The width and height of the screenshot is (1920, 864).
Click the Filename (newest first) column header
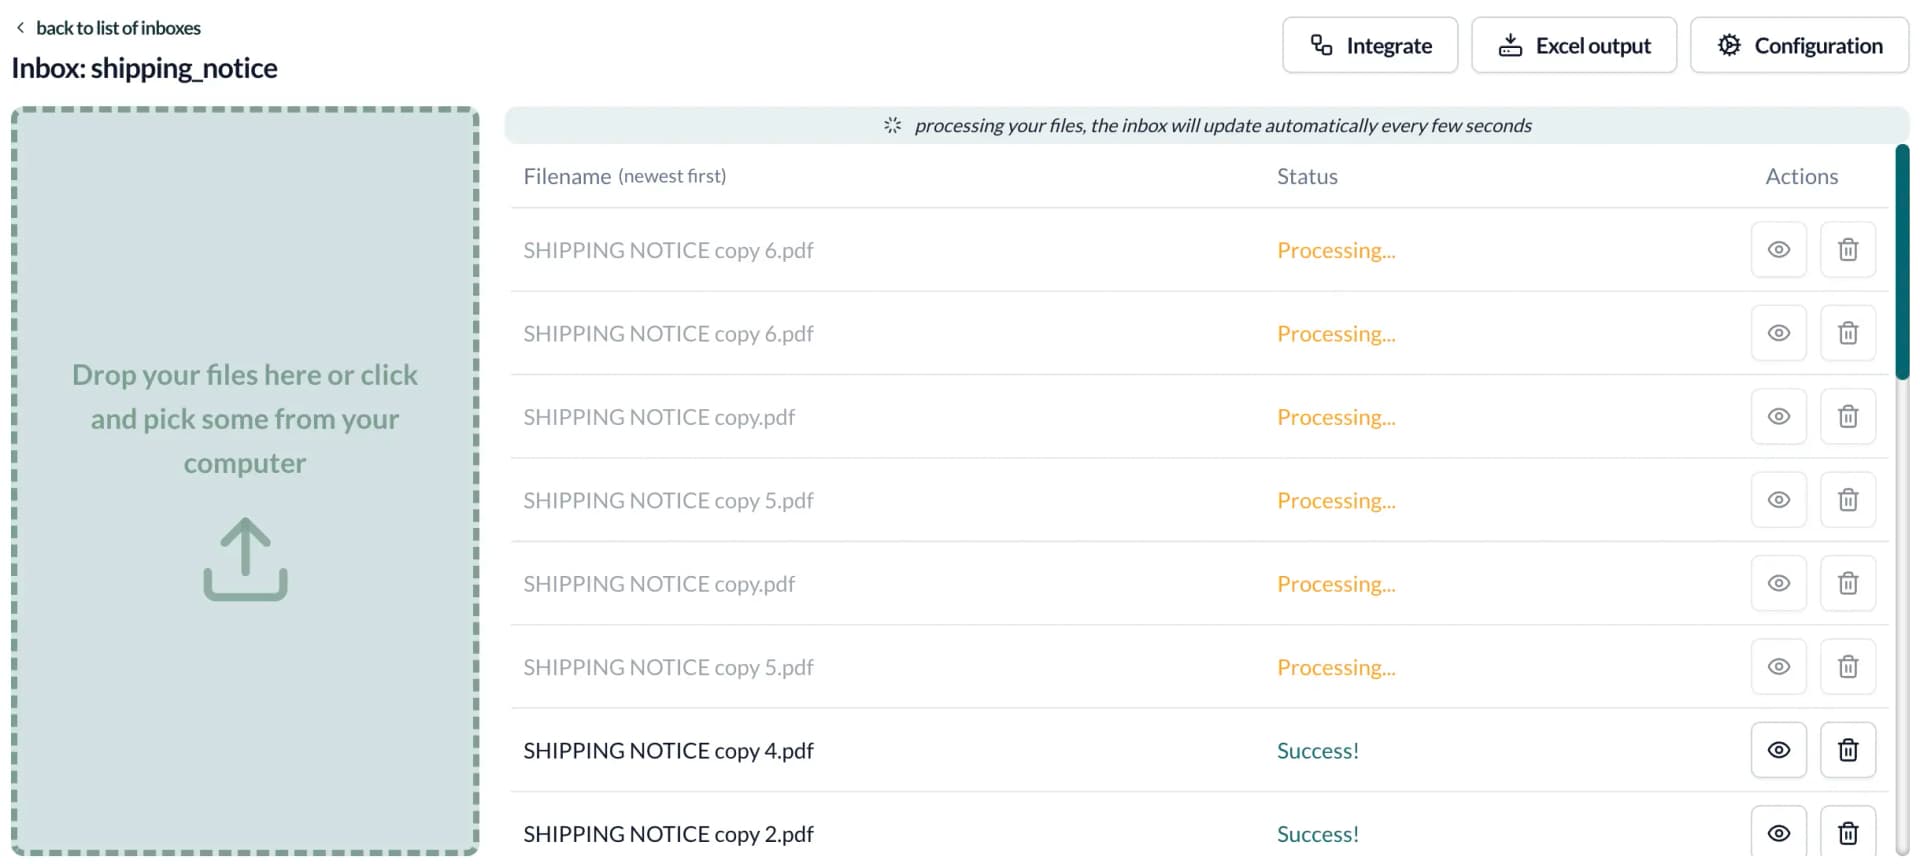click(x=624, y=176)
